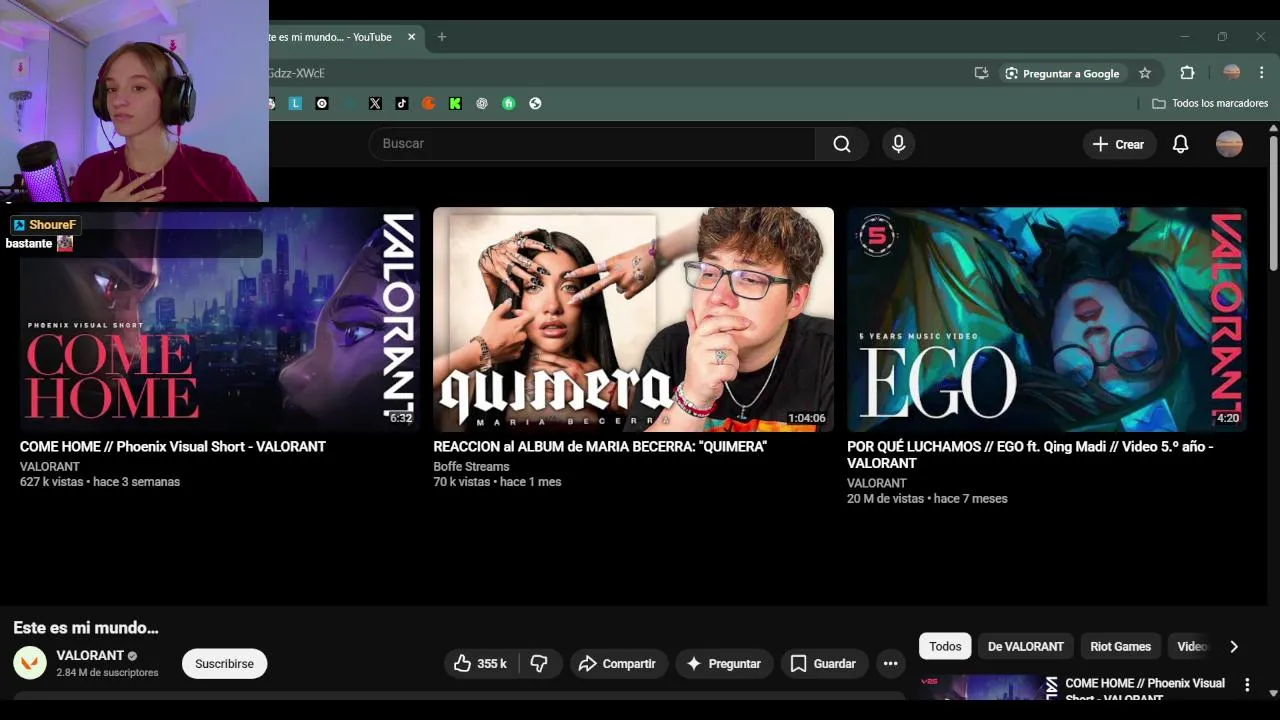The image size is (1280, 720).
Task: Click Suscribirse button
Action: 224,664
